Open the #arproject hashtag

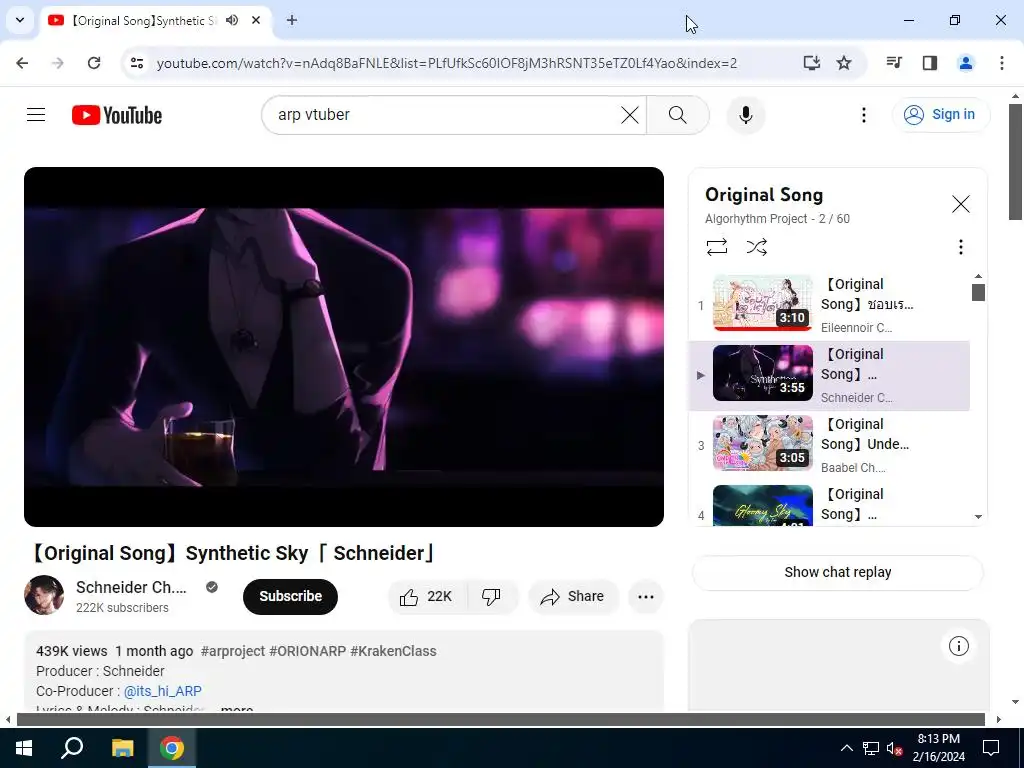[x=233, y=651]
